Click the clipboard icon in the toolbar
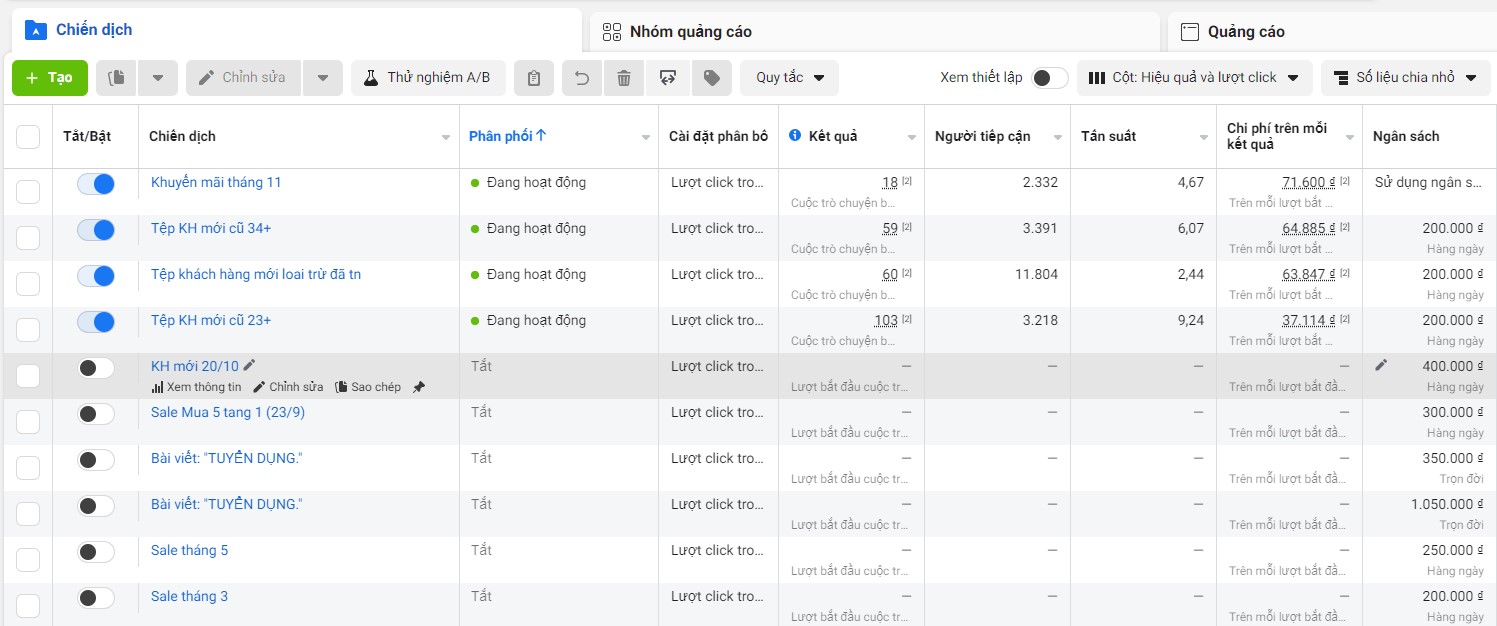 click(533, 77)
